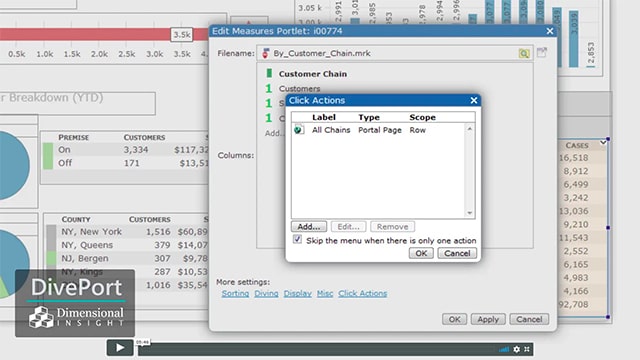640x360 pixels.
Task: Click the 92,708 cases total
Action: coord(573,304)
